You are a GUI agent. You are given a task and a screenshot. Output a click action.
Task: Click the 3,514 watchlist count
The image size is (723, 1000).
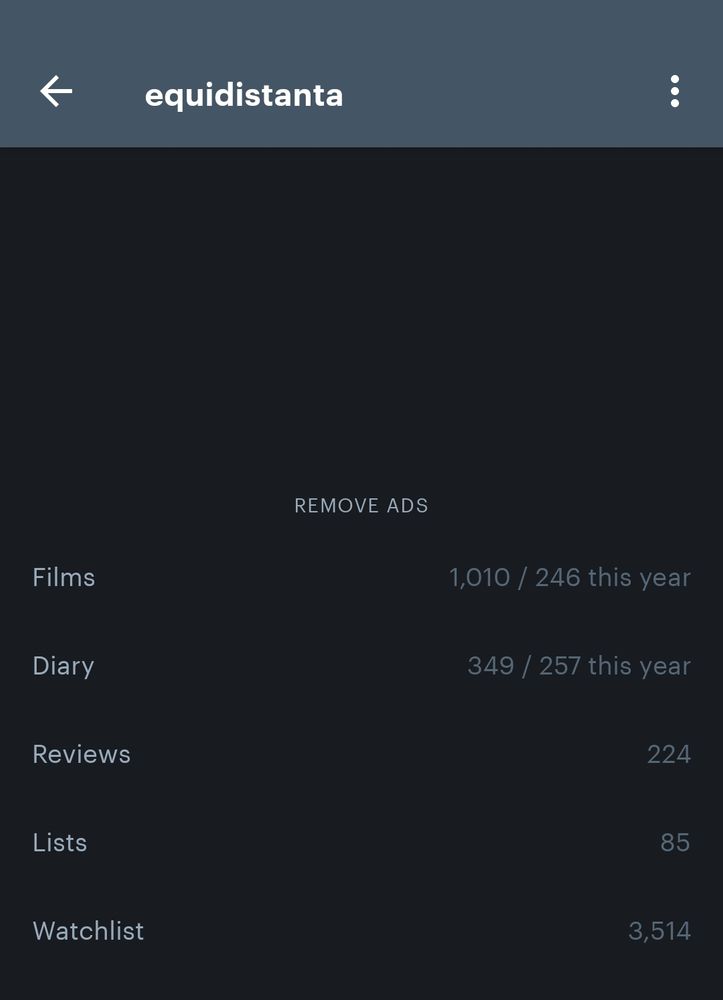click(x=659, y=931)
